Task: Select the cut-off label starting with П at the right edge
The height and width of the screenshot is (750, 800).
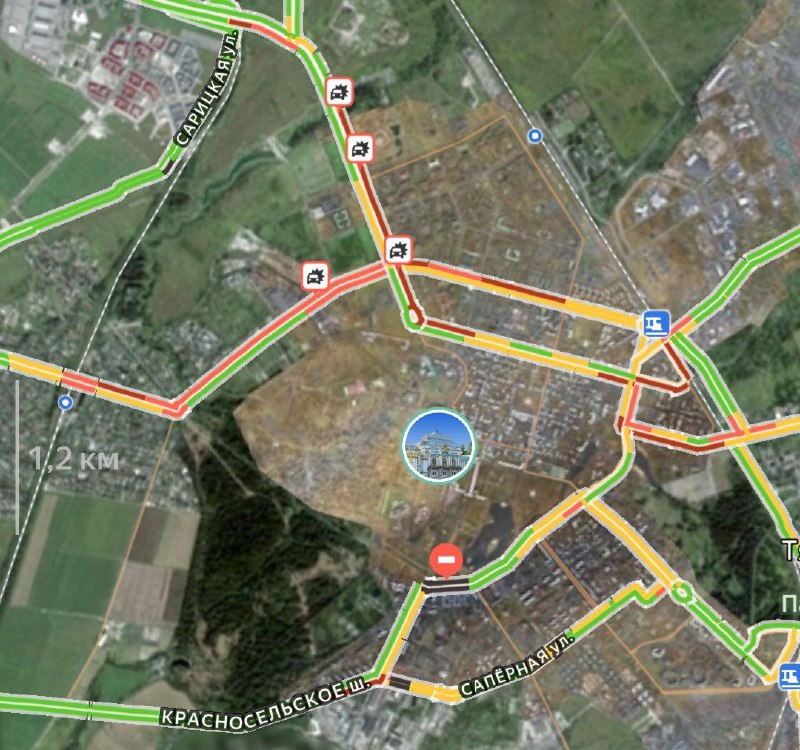Action: coord(791,604)
